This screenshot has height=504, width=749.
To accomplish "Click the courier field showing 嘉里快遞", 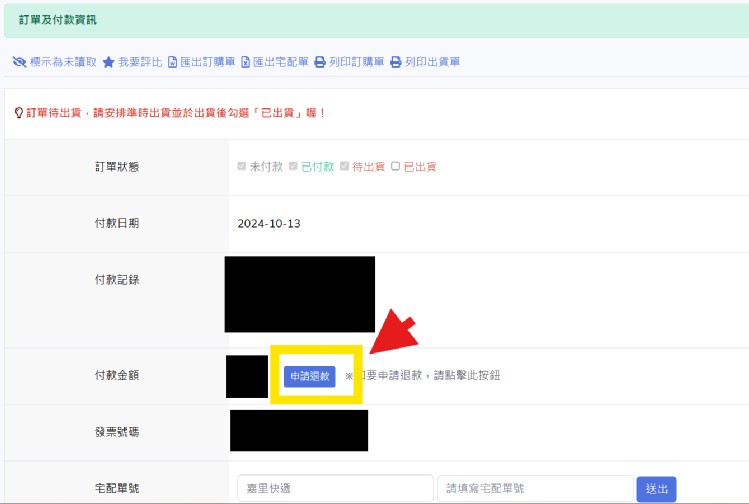I will coord(335,488).
